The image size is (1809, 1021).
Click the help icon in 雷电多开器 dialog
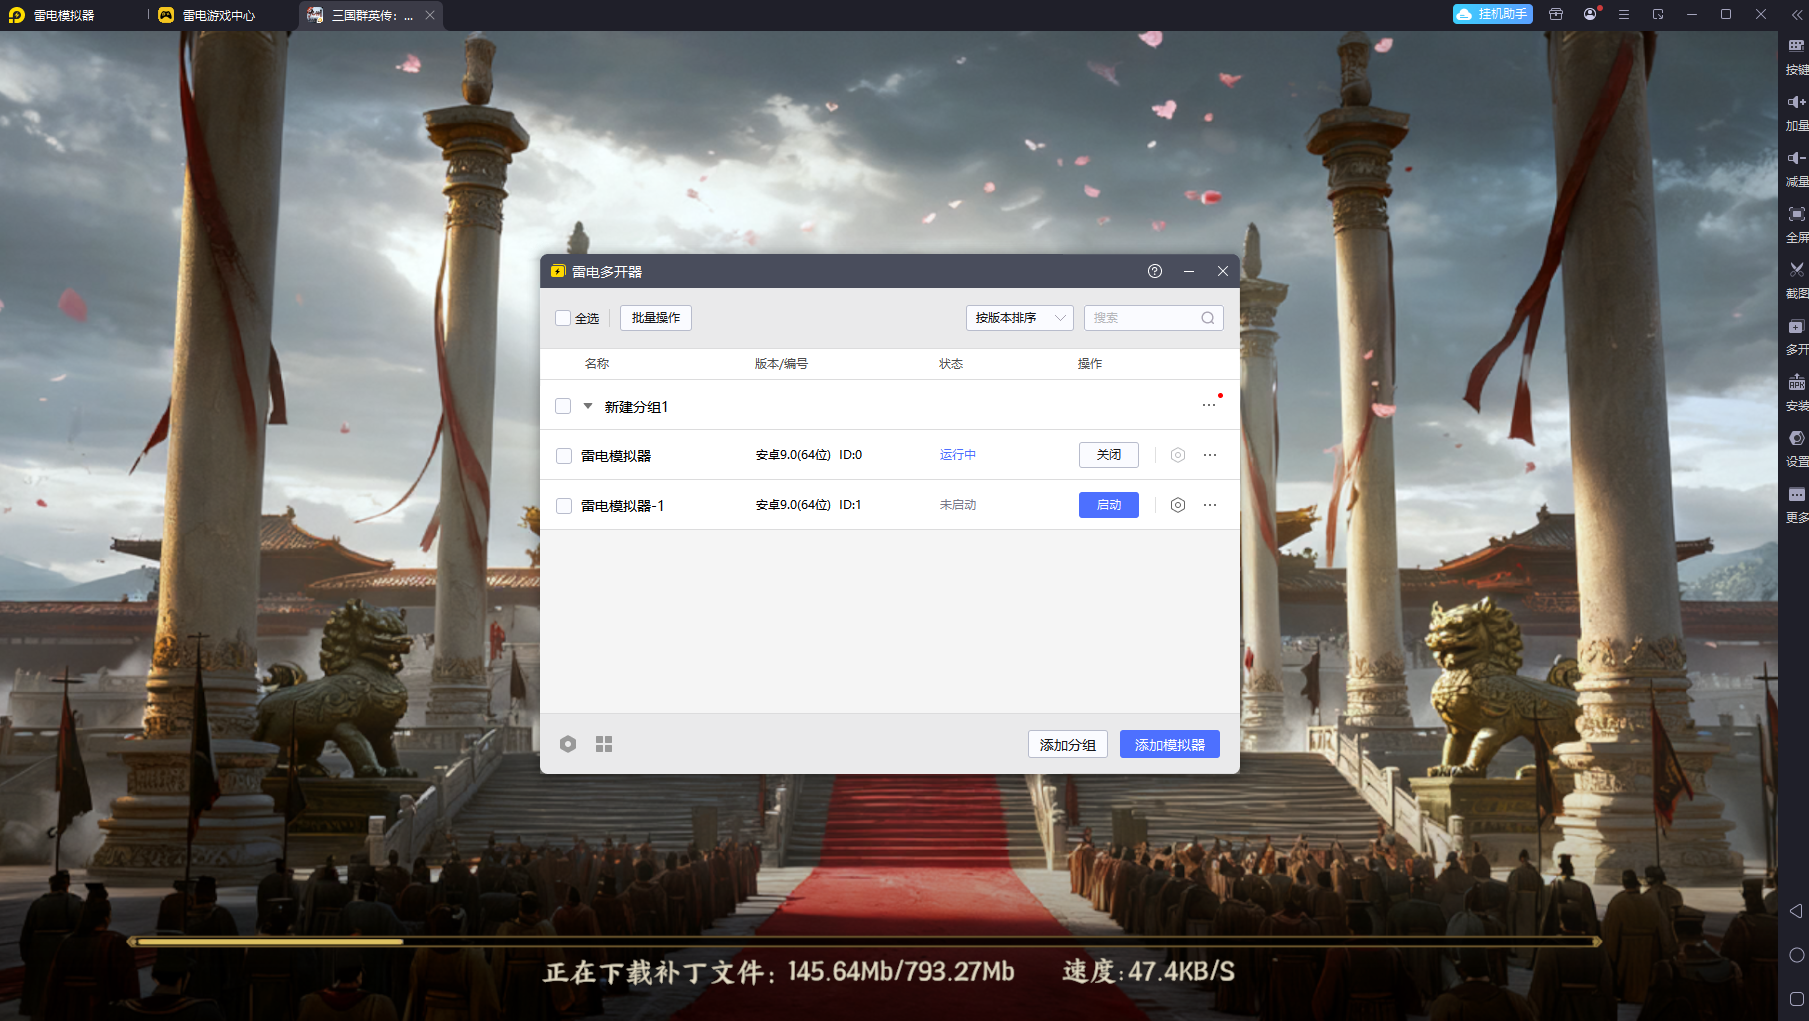tap(1155, 271)
